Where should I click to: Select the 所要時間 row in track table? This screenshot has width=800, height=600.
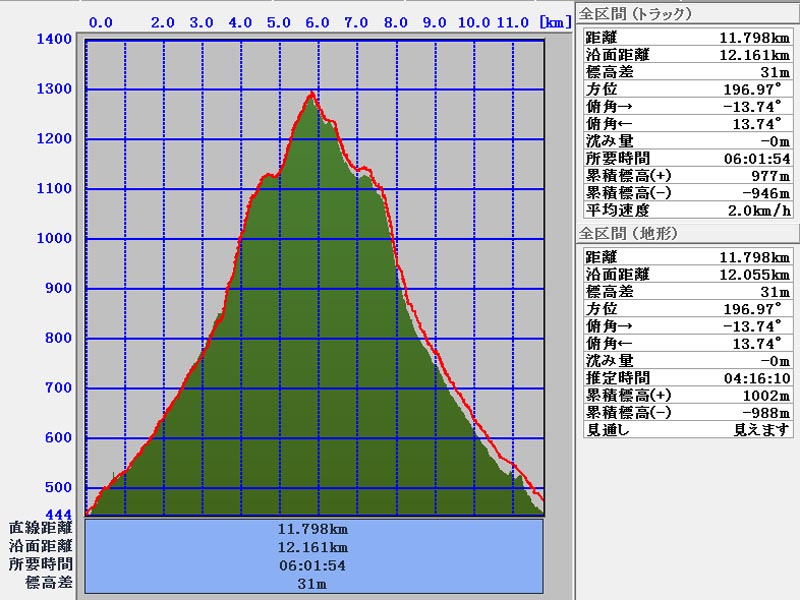tap(686, 158)
